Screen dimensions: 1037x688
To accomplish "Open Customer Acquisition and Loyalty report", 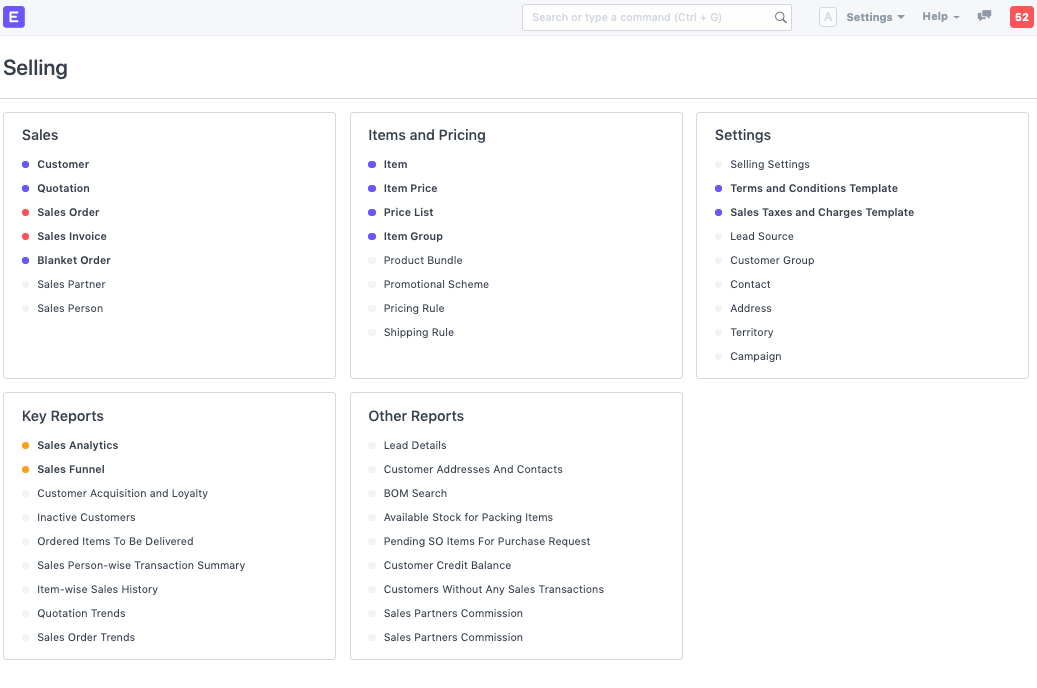I will pyautogui.click(x=122, y=494).
